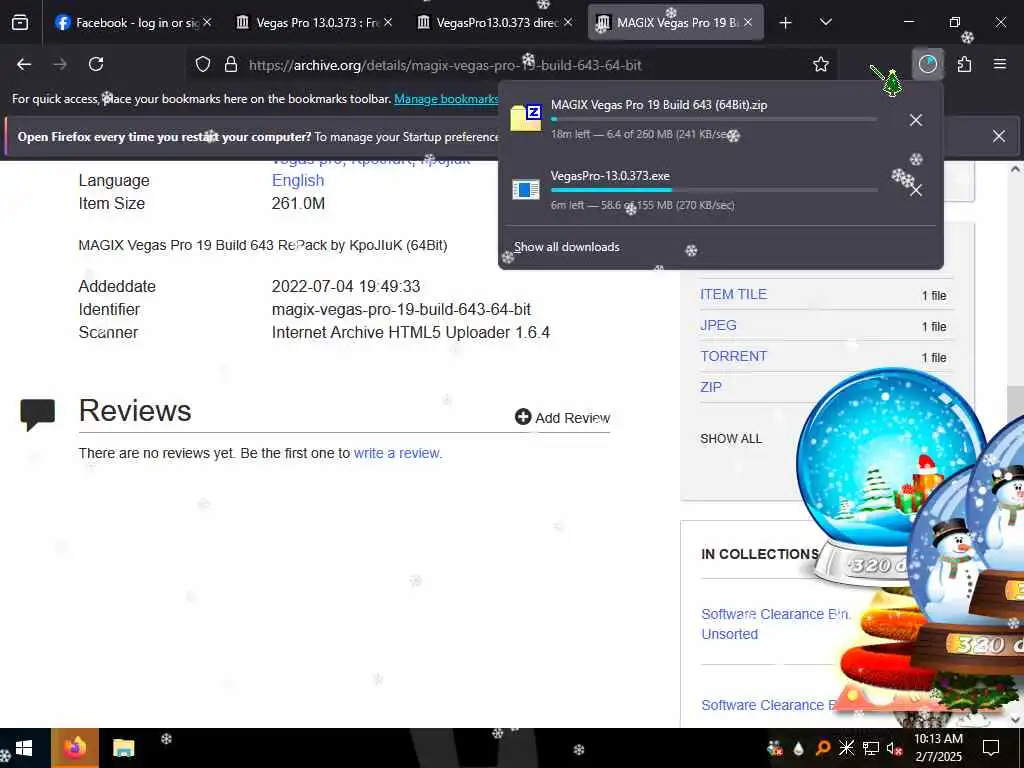This screenshot has height=768, width=1024.
Task: Select the MAGIX Vegas Pro 19 tab
Action: click(677, 23)
